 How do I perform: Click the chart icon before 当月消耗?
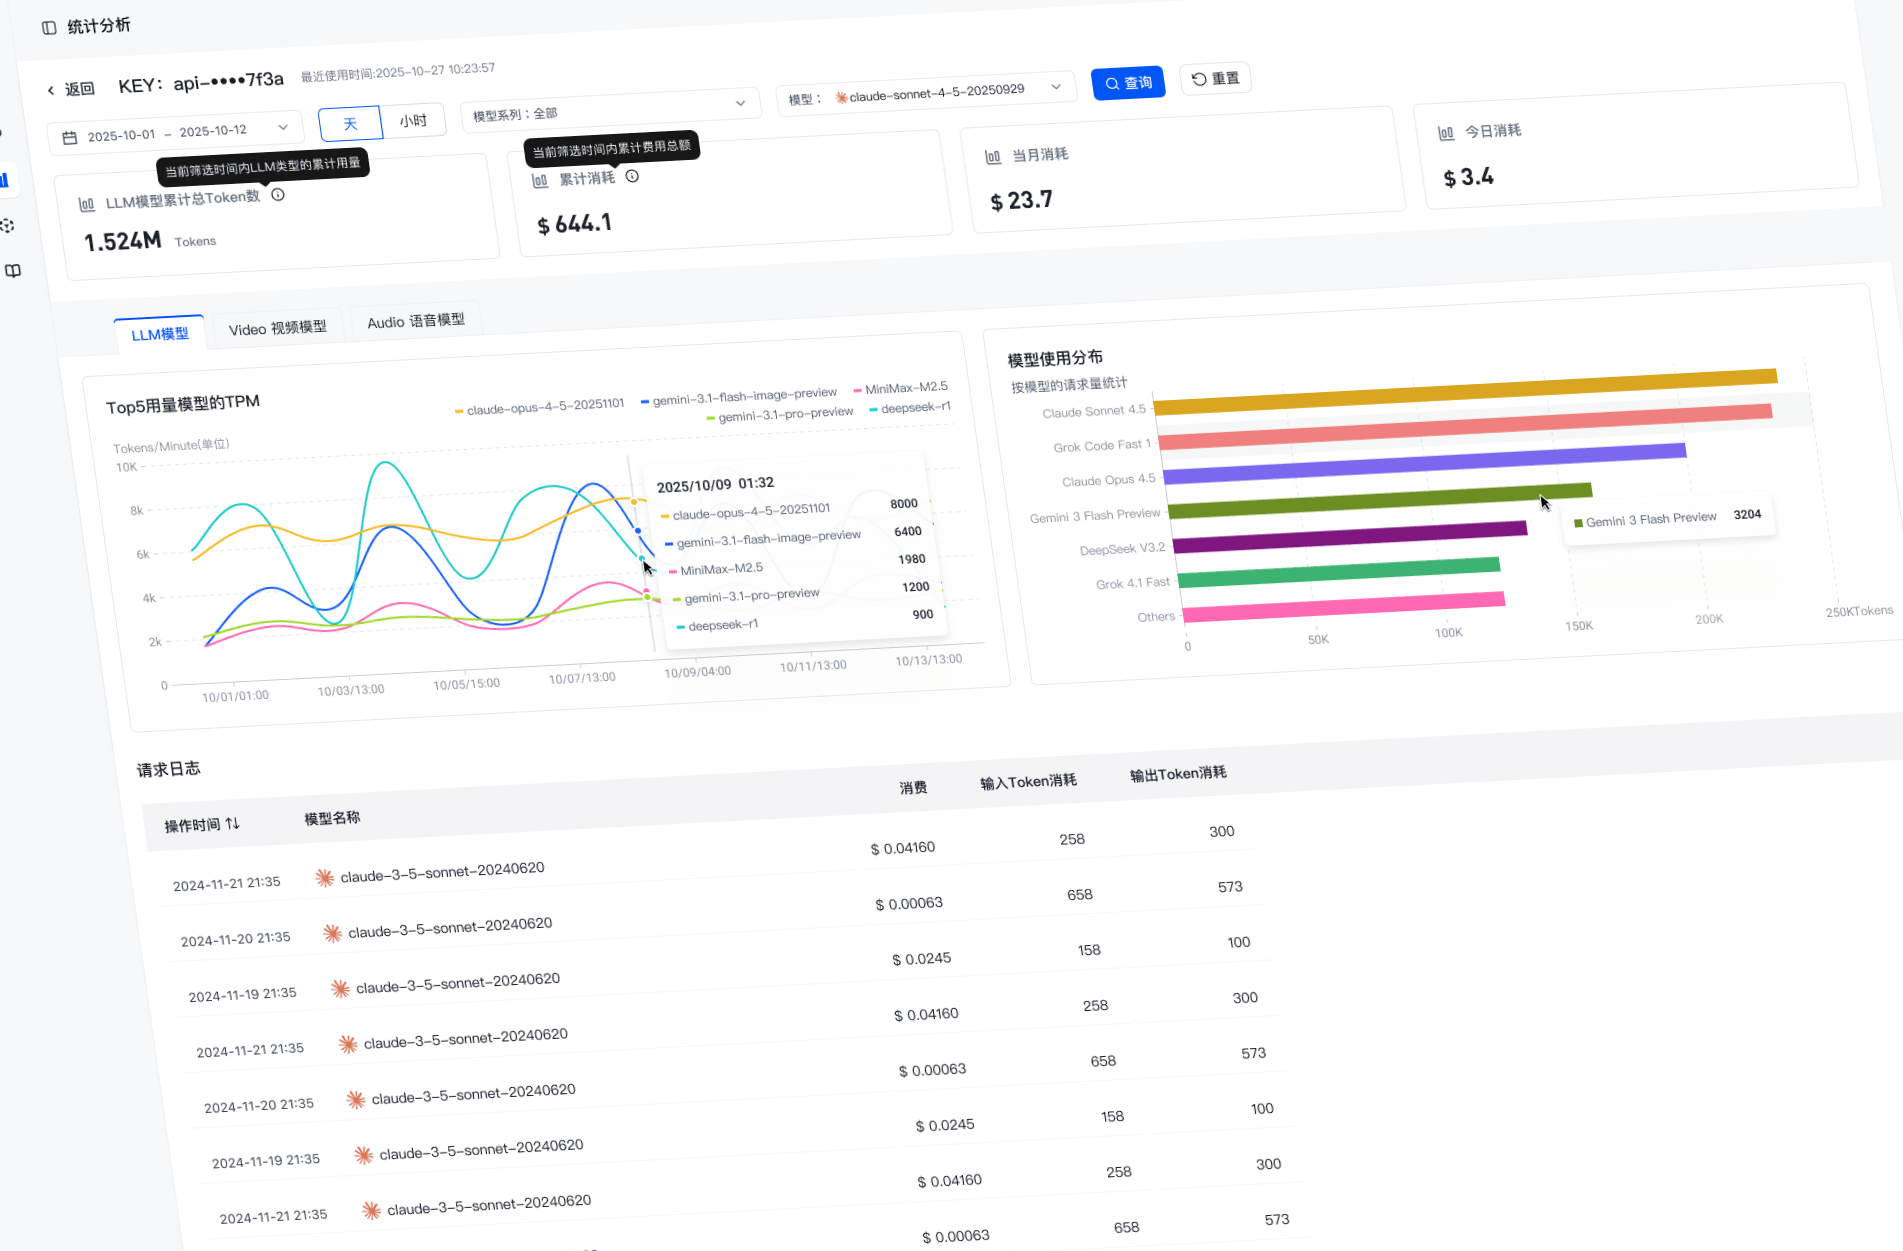tap(993, 157)
